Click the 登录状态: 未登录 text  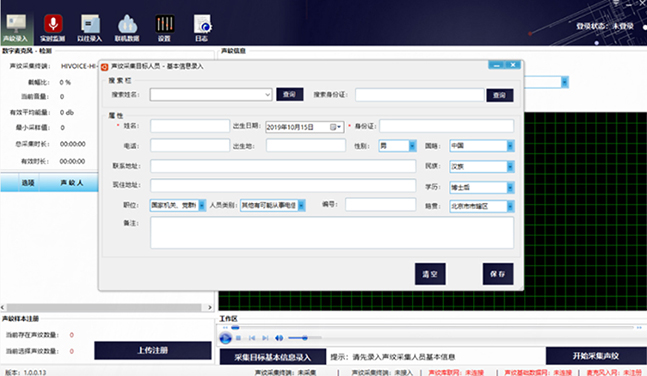click(x=605, y=26)
